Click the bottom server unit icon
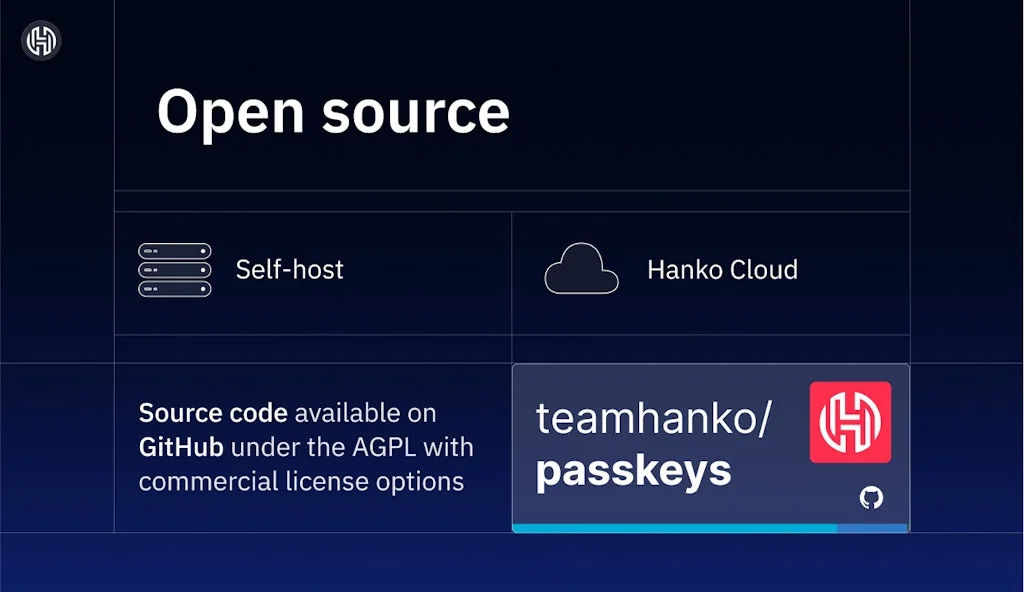 pyautogui.click(x=173, y=291)
